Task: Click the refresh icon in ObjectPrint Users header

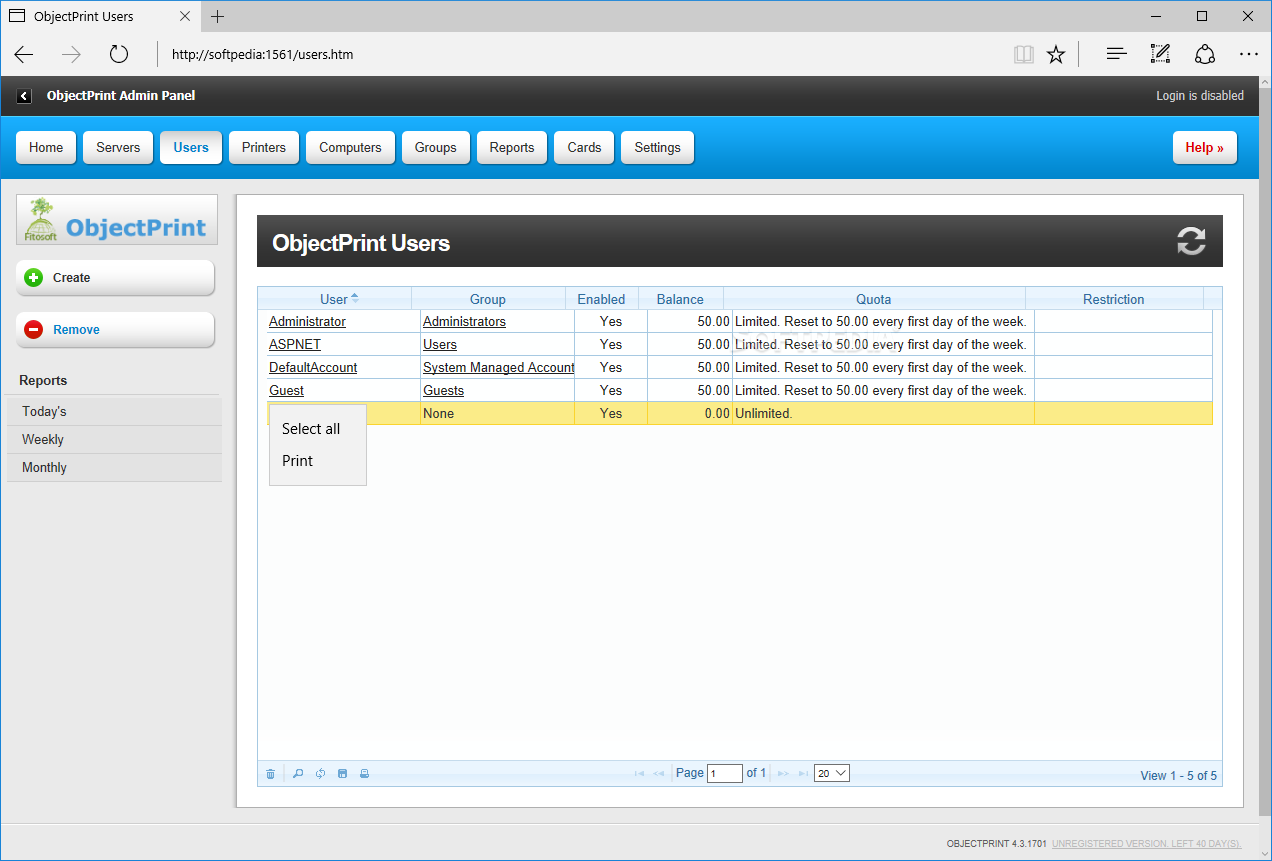Action: 1191,241
